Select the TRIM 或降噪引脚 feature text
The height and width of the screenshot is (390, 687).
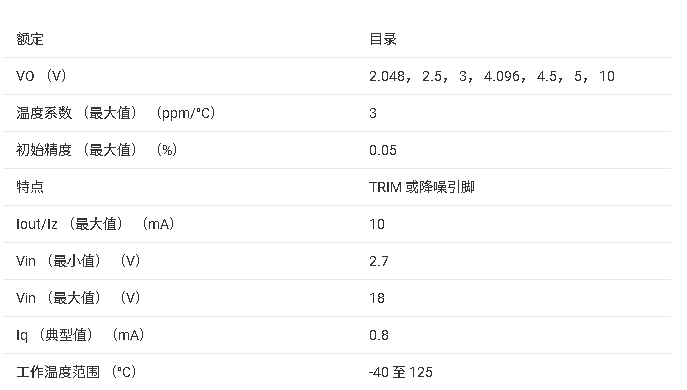(422, 187)
